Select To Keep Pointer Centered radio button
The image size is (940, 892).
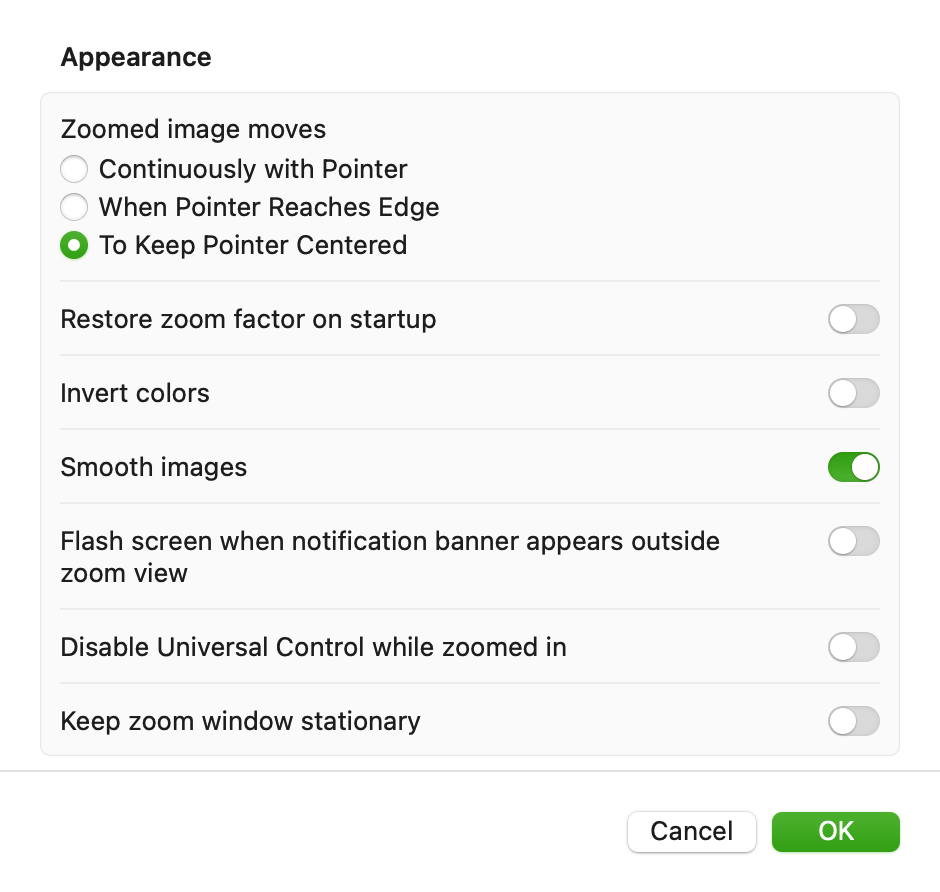coord(74,245)
